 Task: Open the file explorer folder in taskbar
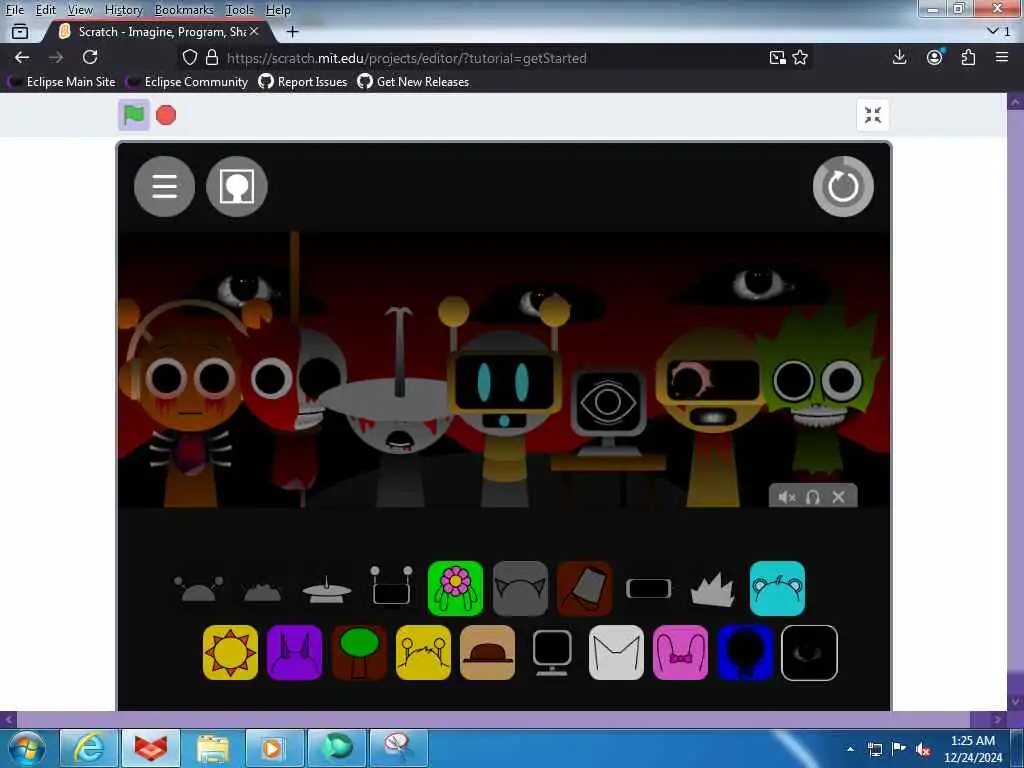(x=213, y=748)
